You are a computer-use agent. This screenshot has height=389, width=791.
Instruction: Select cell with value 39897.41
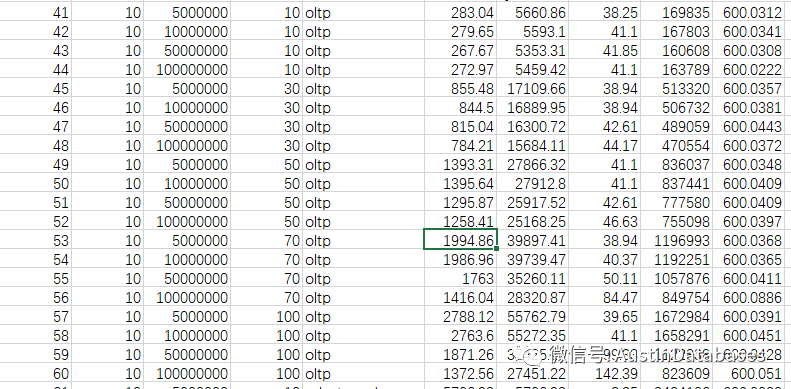[532, 240]
